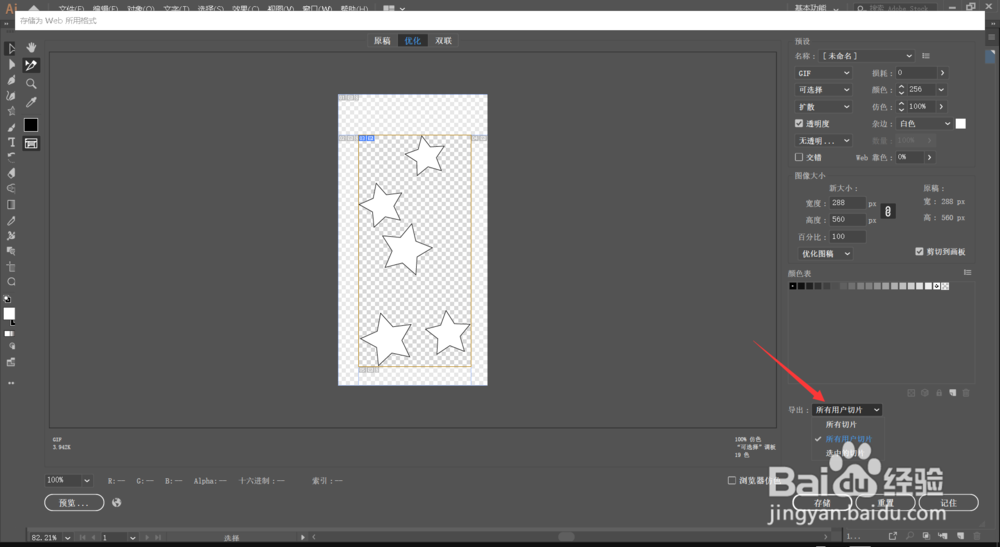Click create new layer icon in Illustrator panel

pyautogui.click(x=960, y=536)
